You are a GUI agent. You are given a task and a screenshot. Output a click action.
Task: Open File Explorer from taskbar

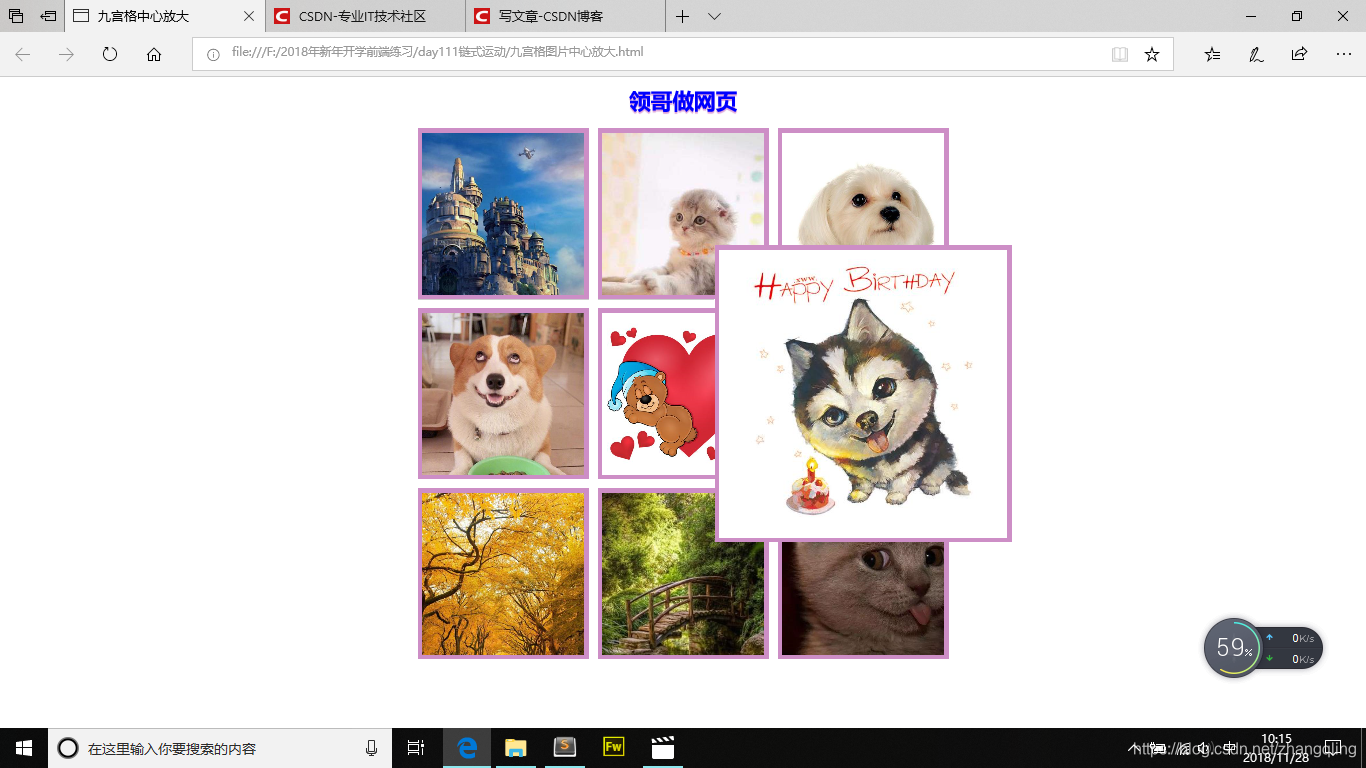click(x=515, y=748)
